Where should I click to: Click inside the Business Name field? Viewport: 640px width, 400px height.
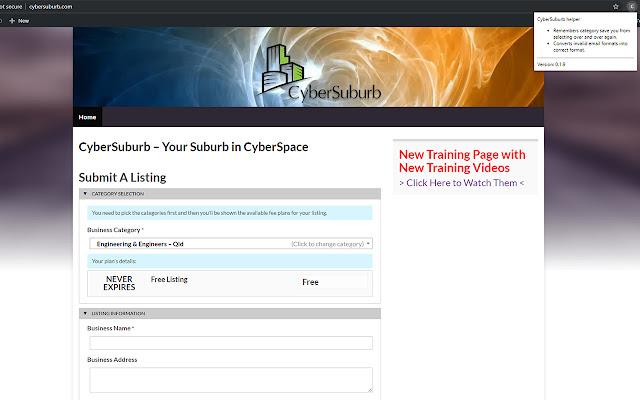pyautogui.click(x=231, y=343)
